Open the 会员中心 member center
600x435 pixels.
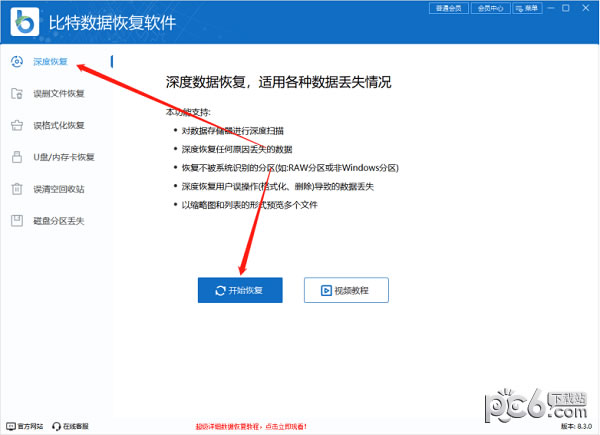(491, 8)
